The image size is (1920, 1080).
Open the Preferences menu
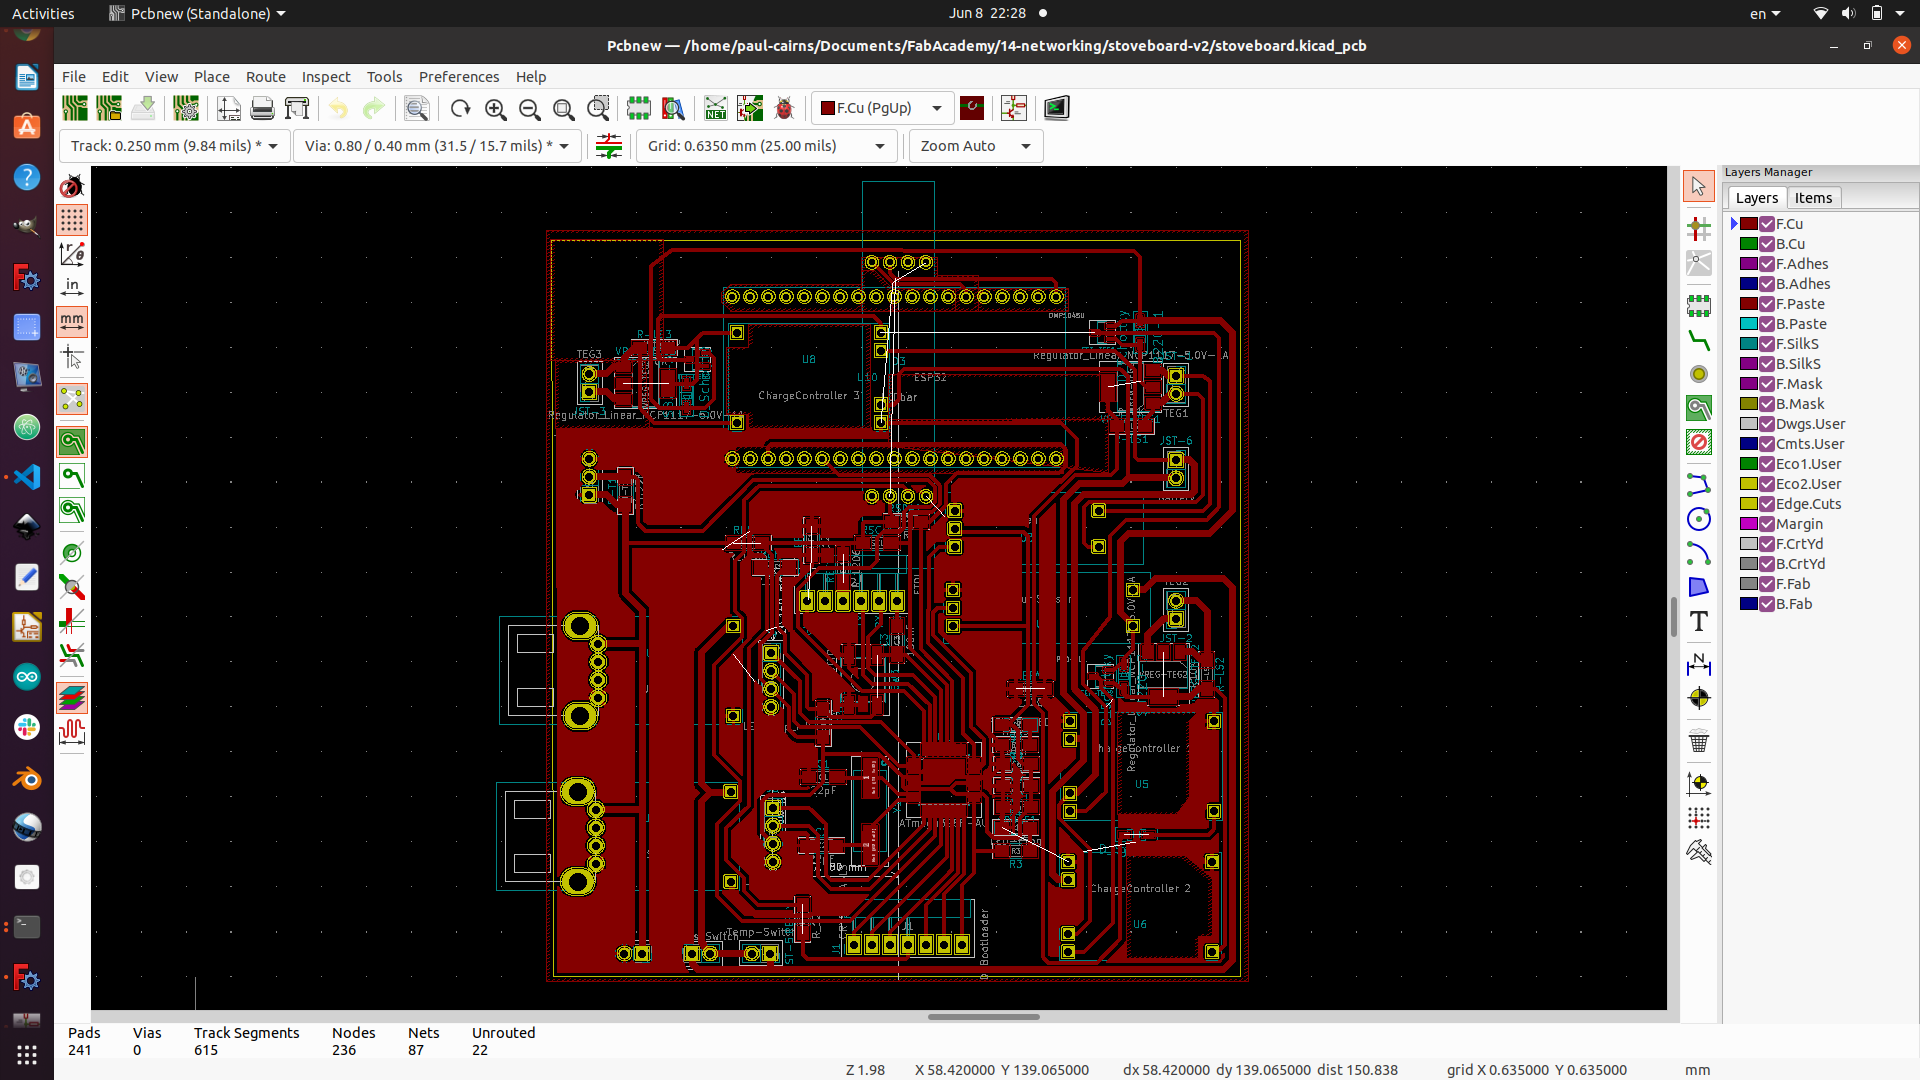[x=459, y=77]
